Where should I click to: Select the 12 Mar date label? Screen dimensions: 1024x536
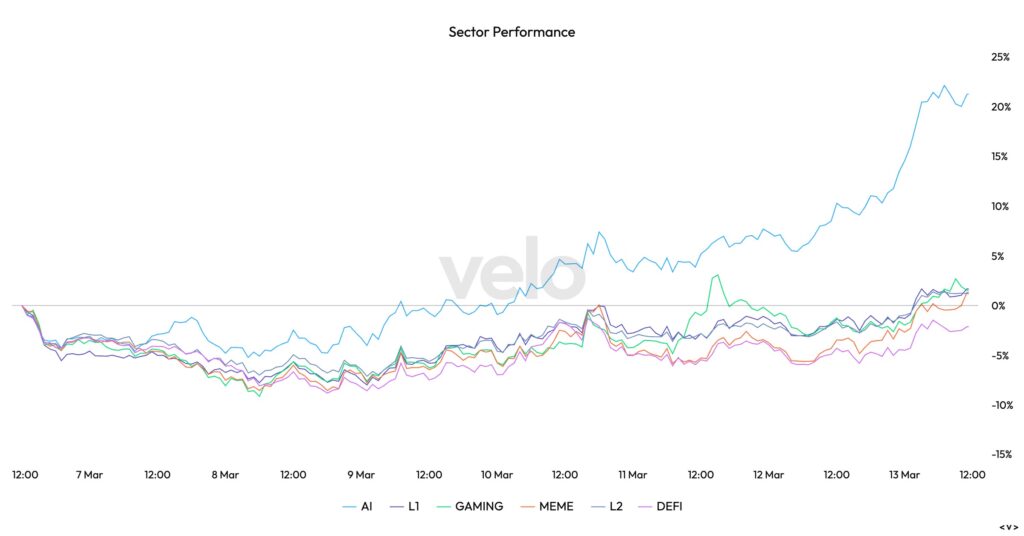[x=768, y=475]
